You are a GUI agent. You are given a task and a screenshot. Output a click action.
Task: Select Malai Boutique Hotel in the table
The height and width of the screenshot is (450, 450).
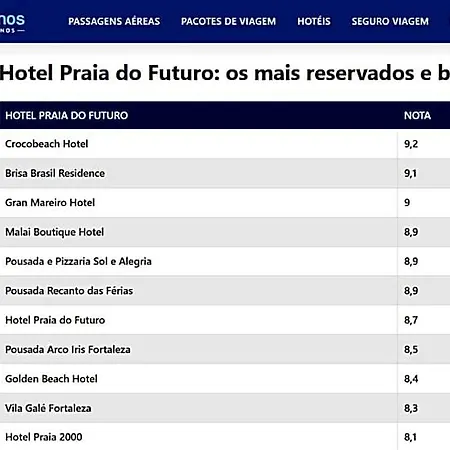tap(225, 232)
